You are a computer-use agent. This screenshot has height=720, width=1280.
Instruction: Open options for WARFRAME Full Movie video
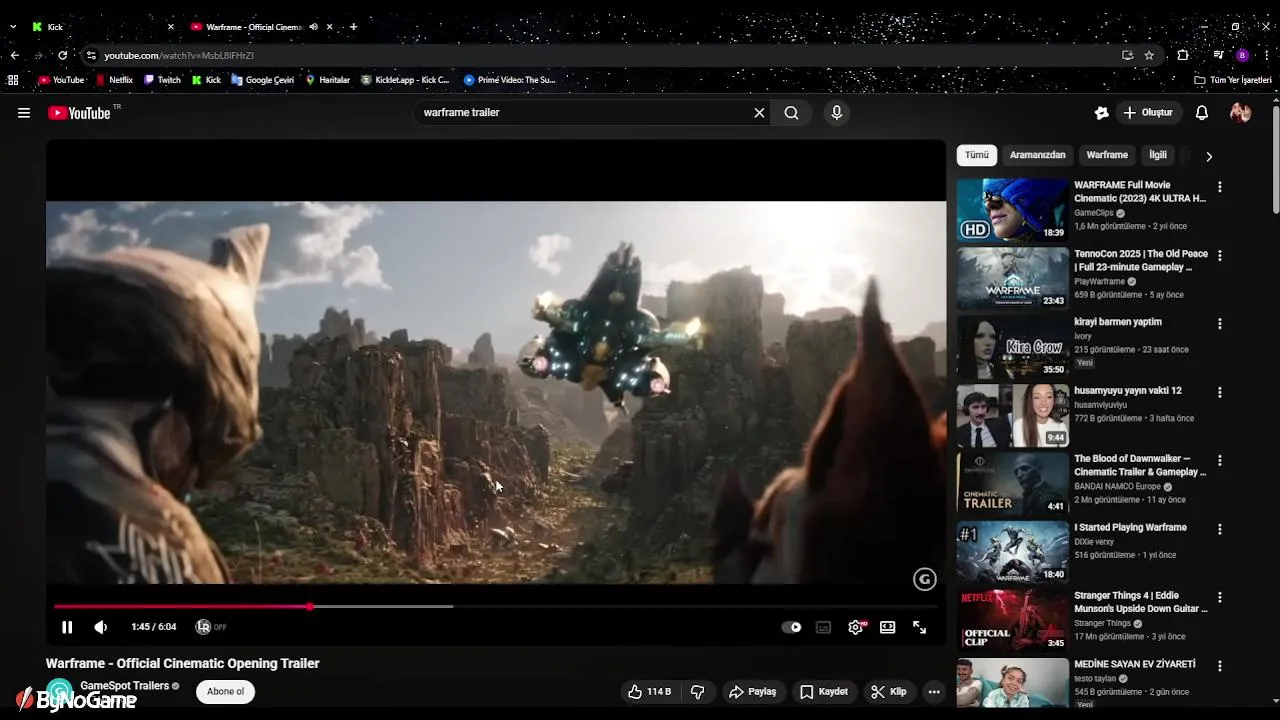tap(1219, 187)
